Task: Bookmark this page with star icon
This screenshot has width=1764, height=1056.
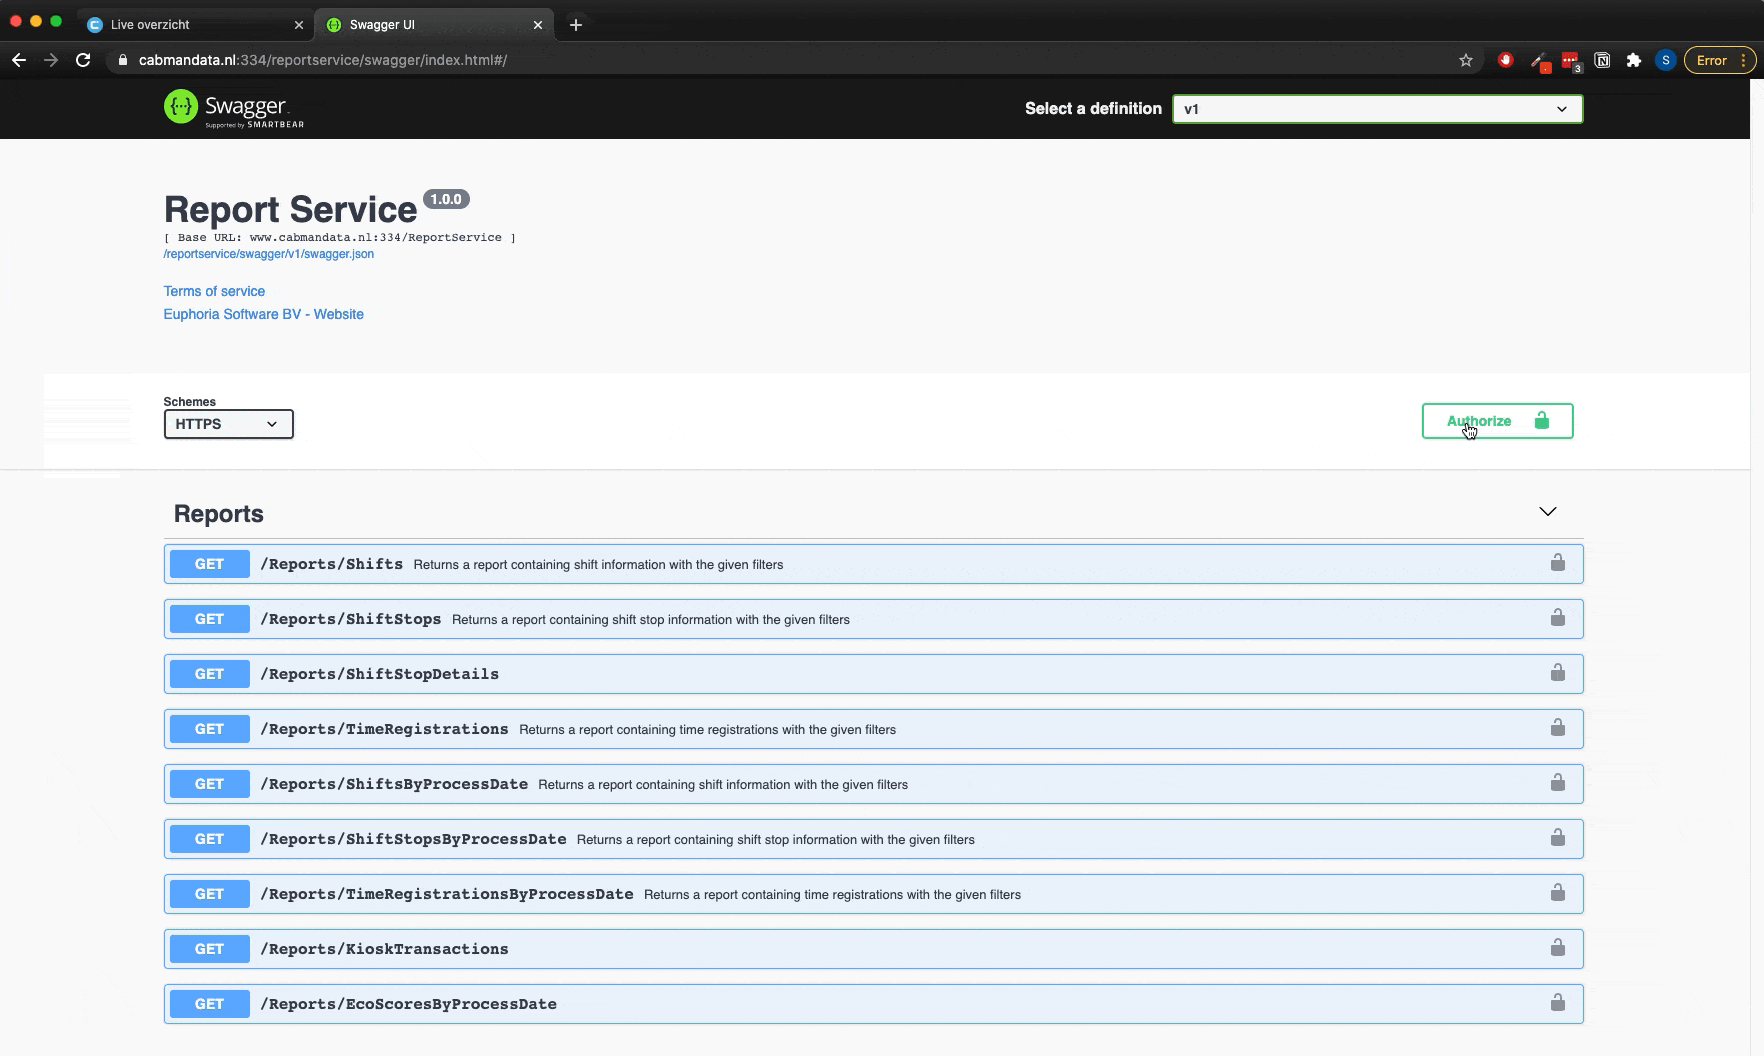Action: (1465, 60)
